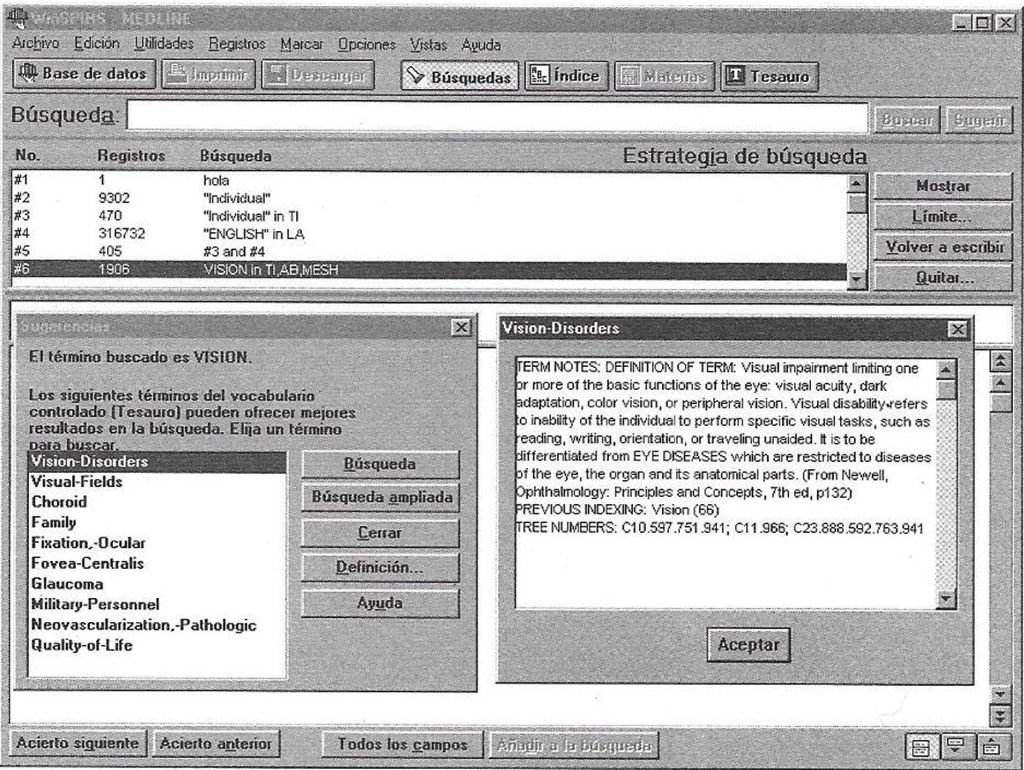Click the Acierto anterior button

pyautogui.click(x=216, y=743)
